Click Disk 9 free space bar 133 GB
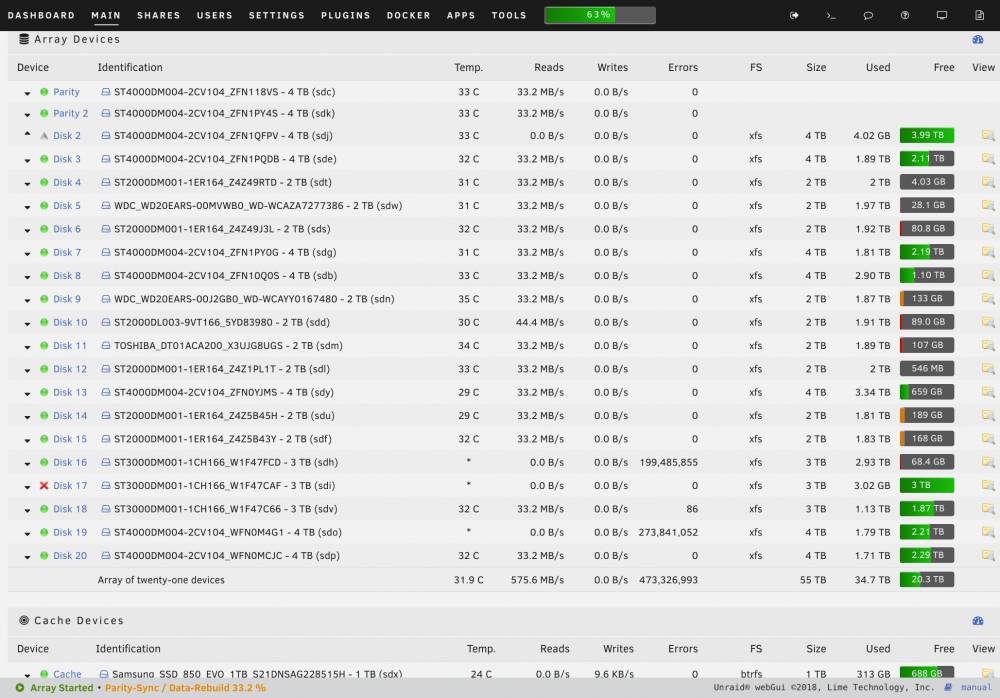 tap(927, 299)
